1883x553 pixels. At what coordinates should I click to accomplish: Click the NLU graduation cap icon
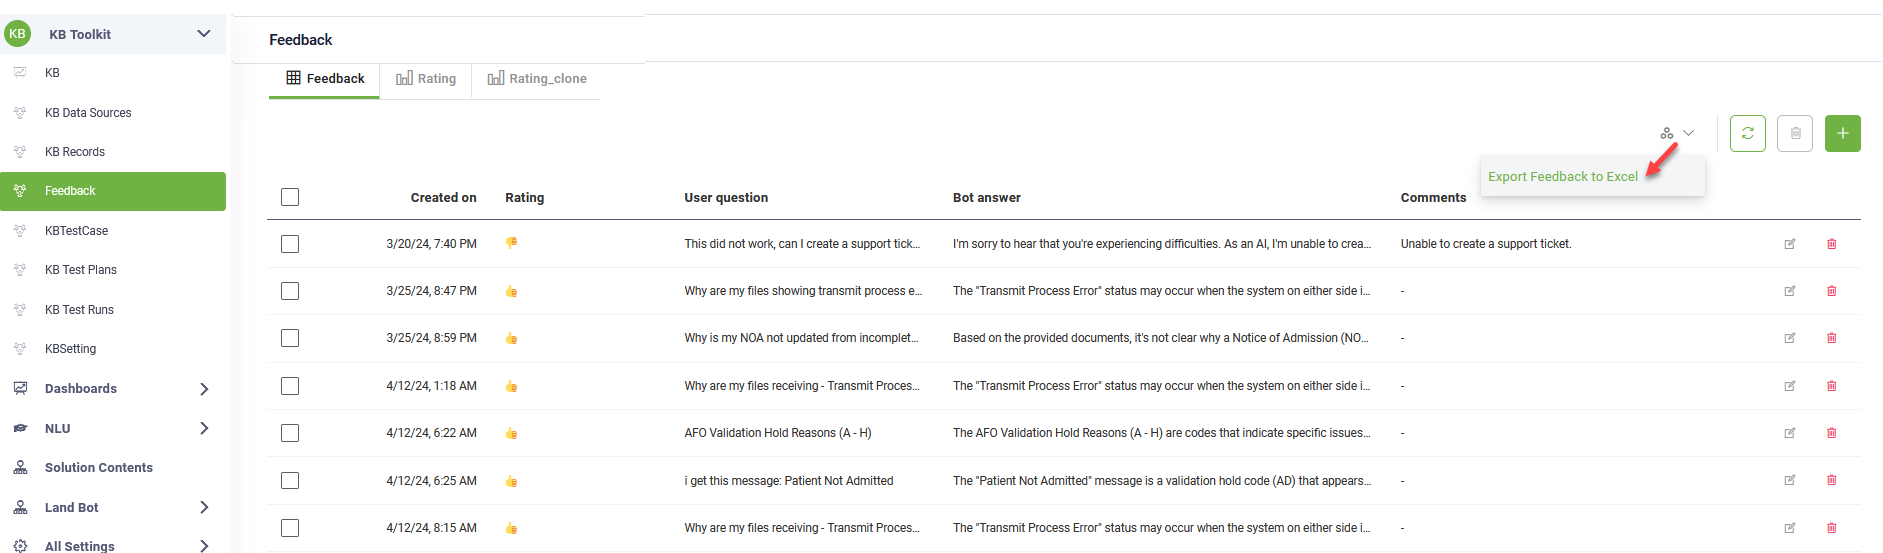(20, 428)
